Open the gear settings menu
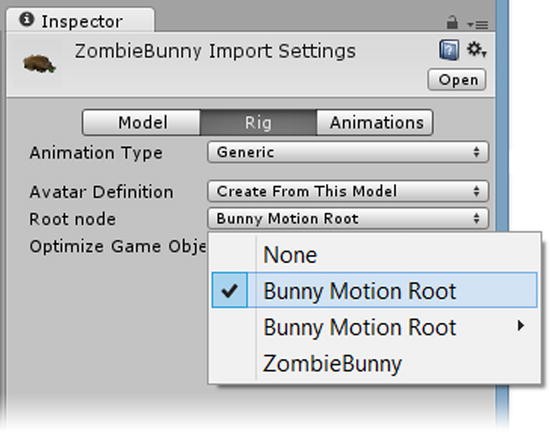This screenshot has height=432, width=550. (x=476, y=49)
